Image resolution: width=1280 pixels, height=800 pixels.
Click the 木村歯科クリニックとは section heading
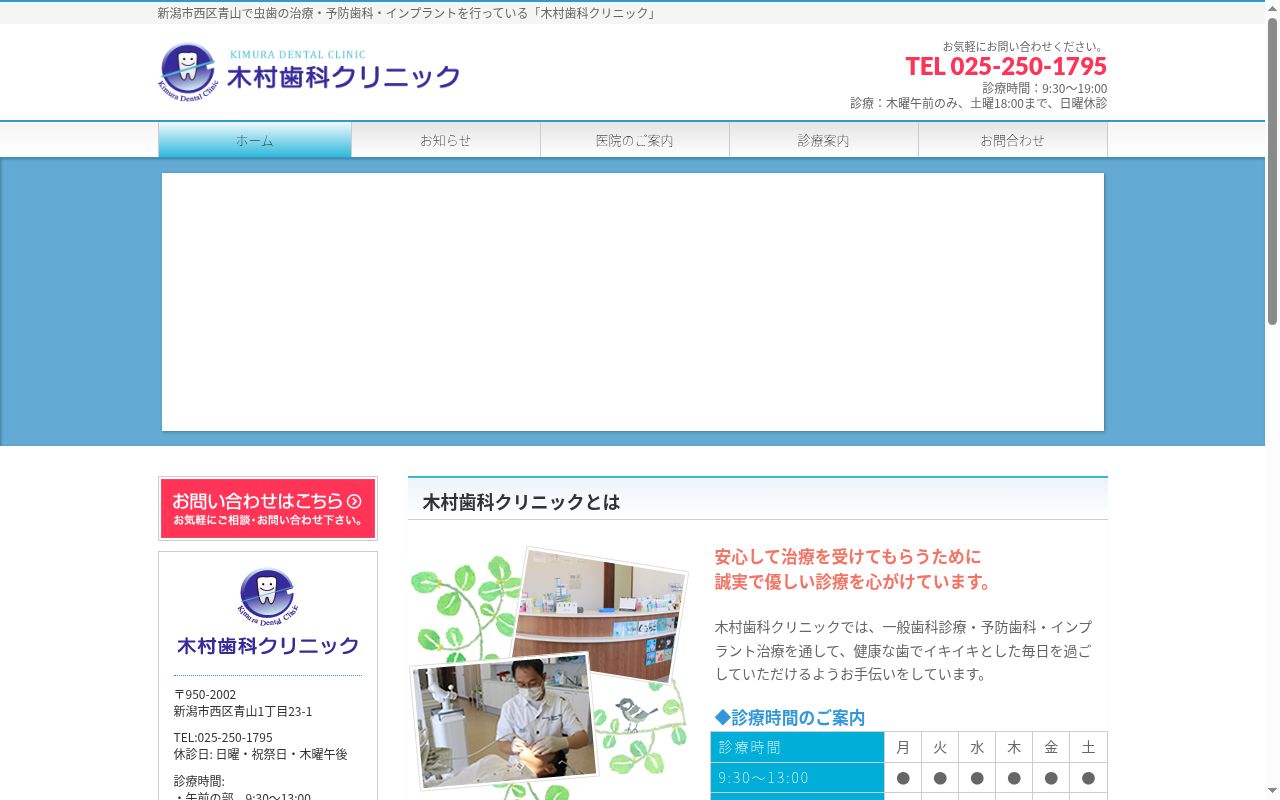[x=521, y=502]
